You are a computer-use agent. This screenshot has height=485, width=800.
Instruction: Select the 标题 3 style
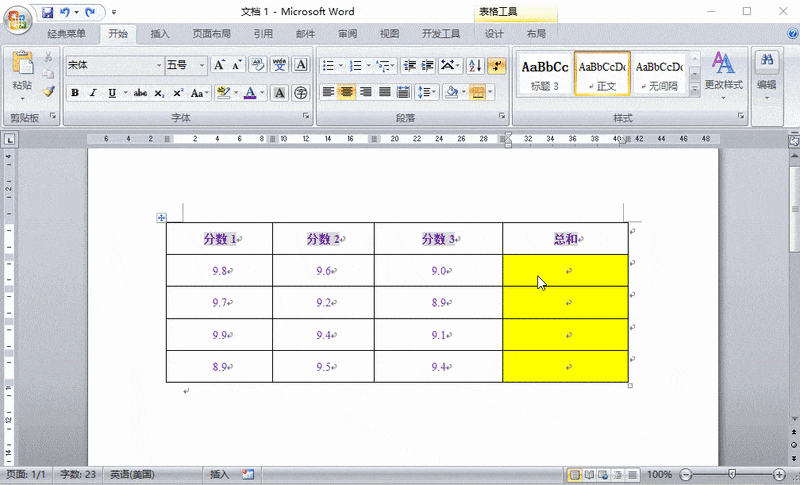pos(545,73)
